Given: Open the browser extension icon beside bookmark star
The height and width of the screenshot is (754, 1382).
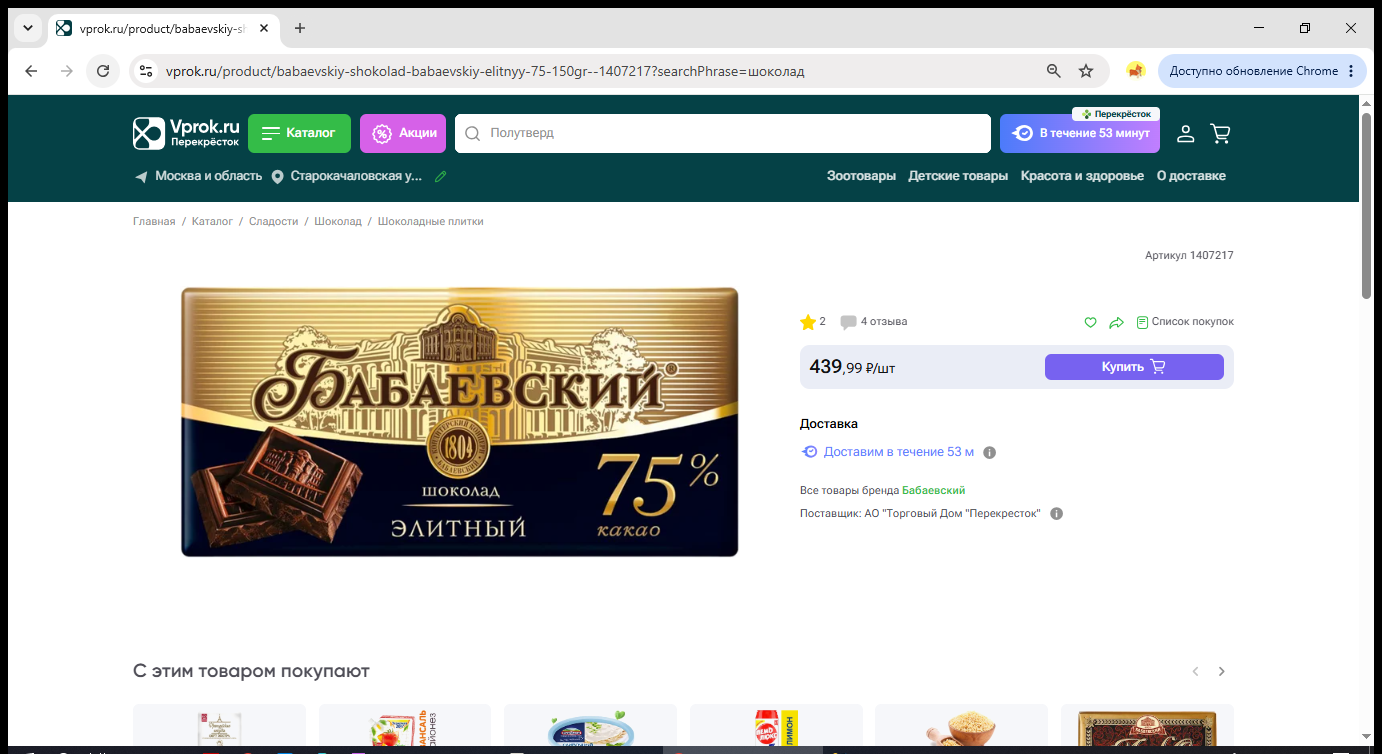Looking at the screenshot, I should pos(1135,71).
